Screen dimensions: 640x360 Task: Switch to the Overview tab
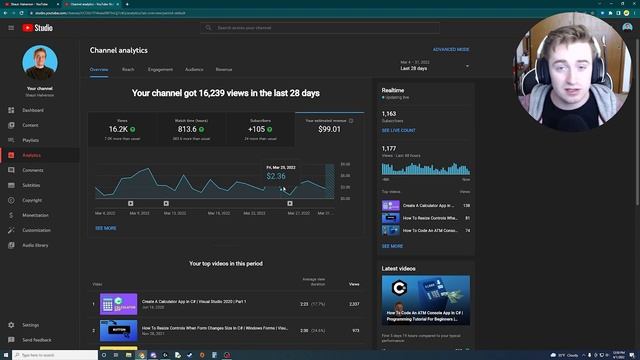coord(99,69)
